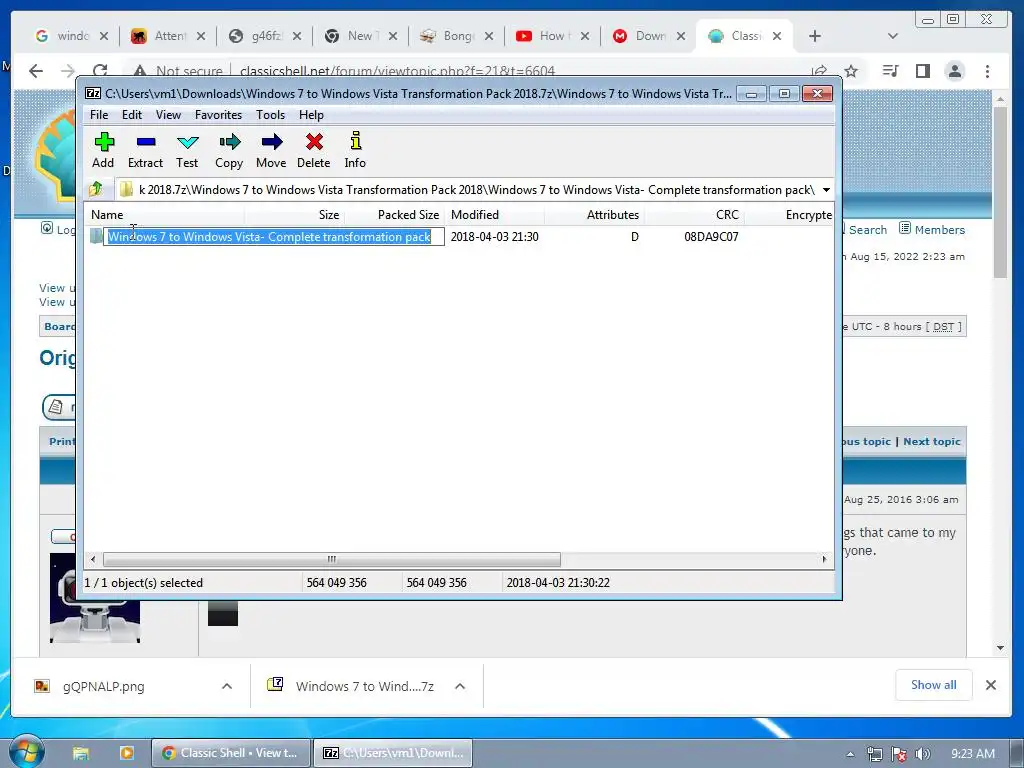Click the Chrome back arrow

[x=36, y=71]
